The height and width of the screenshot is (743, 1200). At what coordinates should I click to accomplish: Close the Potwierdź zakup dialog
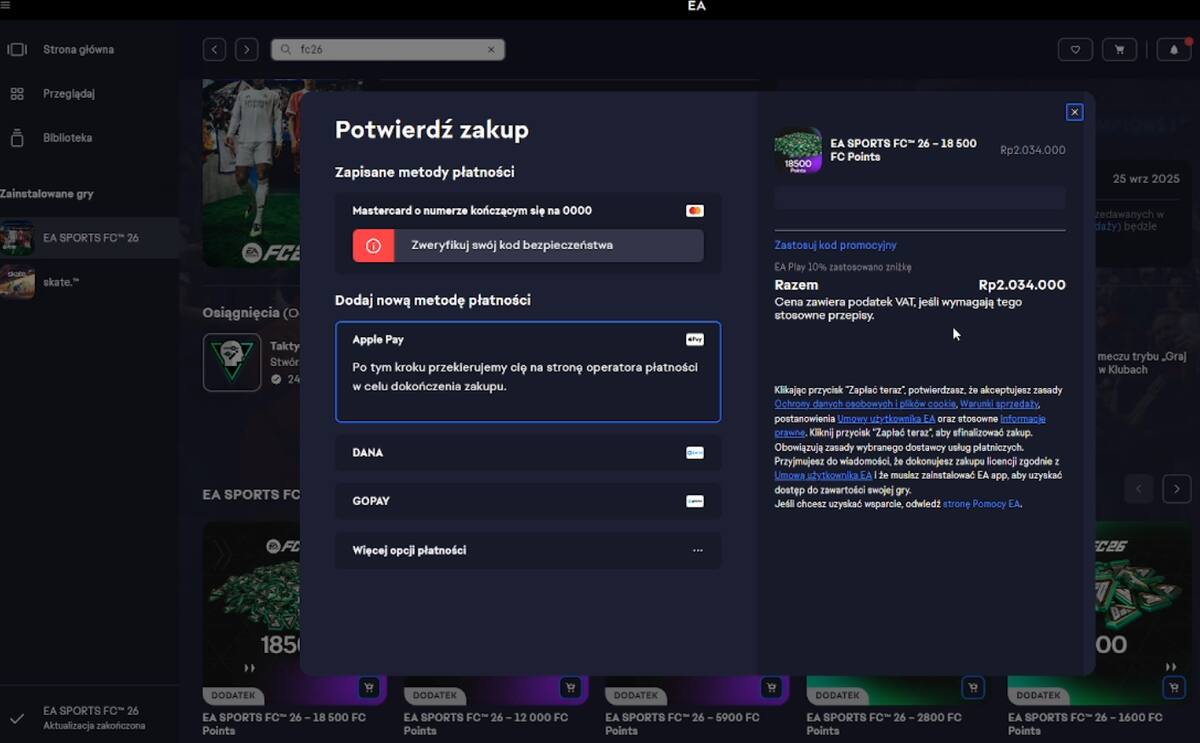[x=1075, y=112]
